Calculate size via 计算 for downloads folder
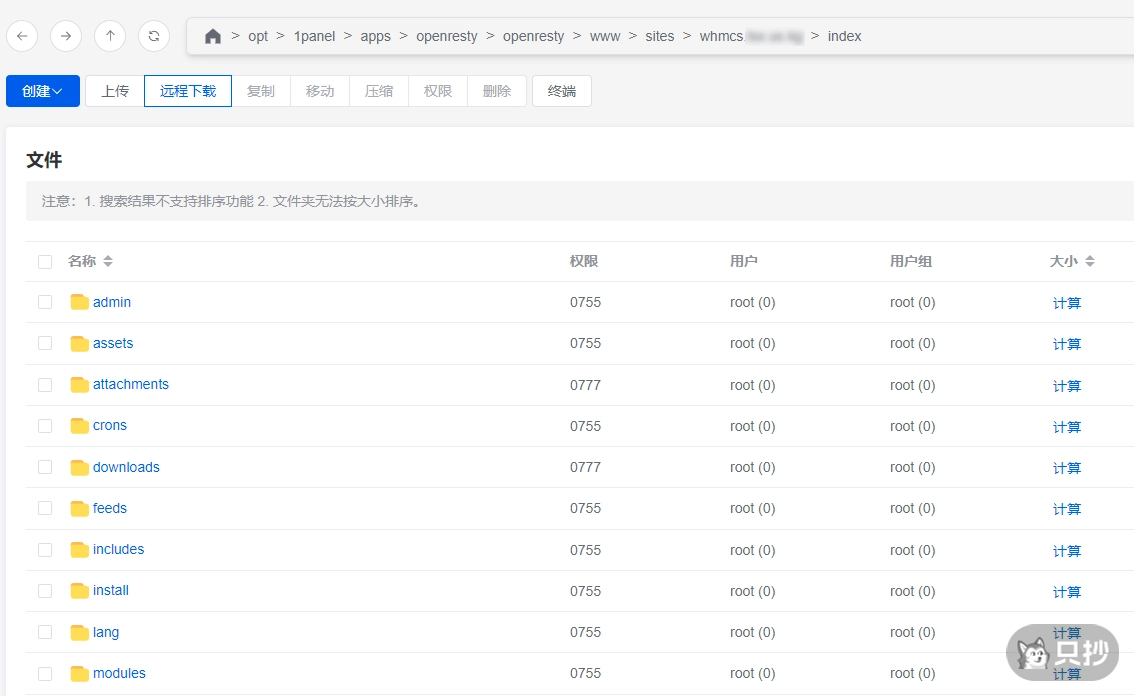Viewport: 1134px width, 696px height. pos(1067,468)
